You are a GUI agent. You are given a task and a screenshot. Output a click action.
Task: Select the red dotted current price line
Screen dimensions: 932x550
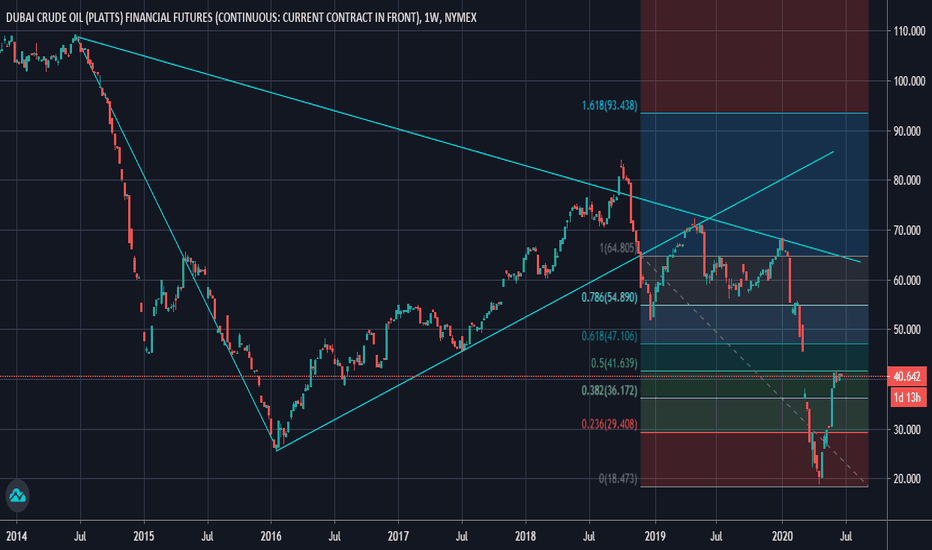coord(443,376)
